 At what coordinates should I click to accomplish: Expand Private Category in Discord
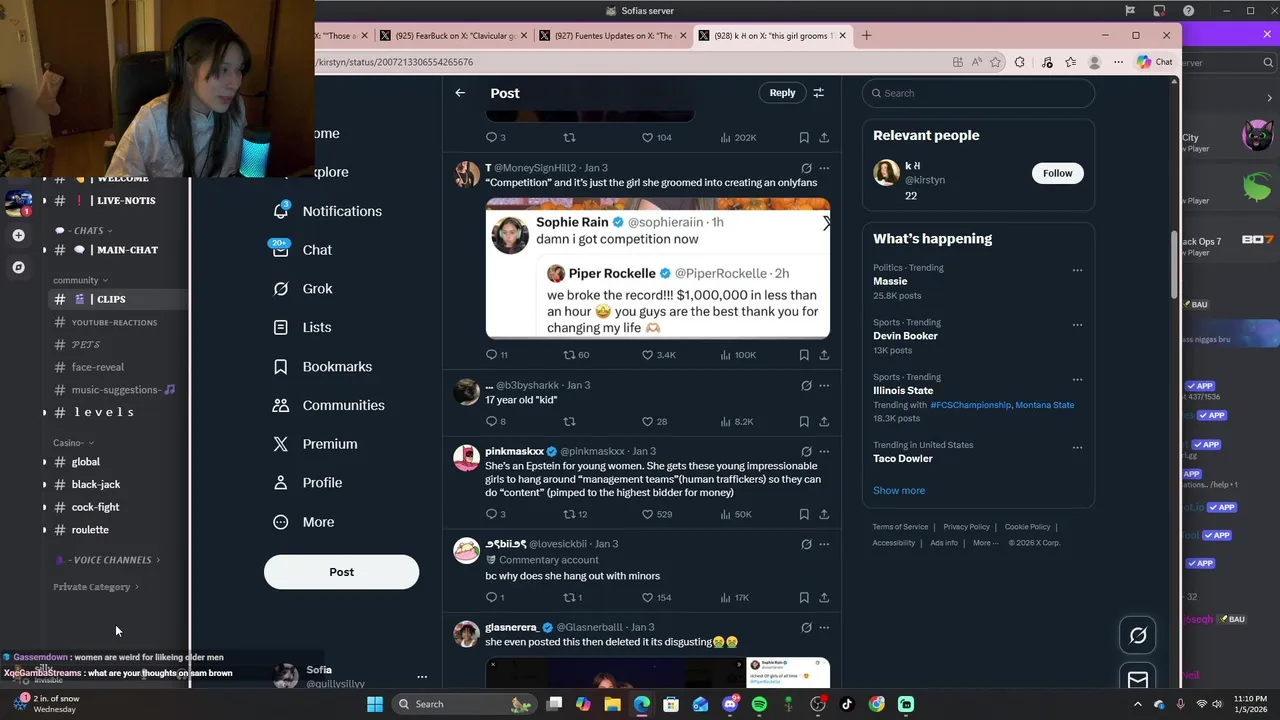96,587
